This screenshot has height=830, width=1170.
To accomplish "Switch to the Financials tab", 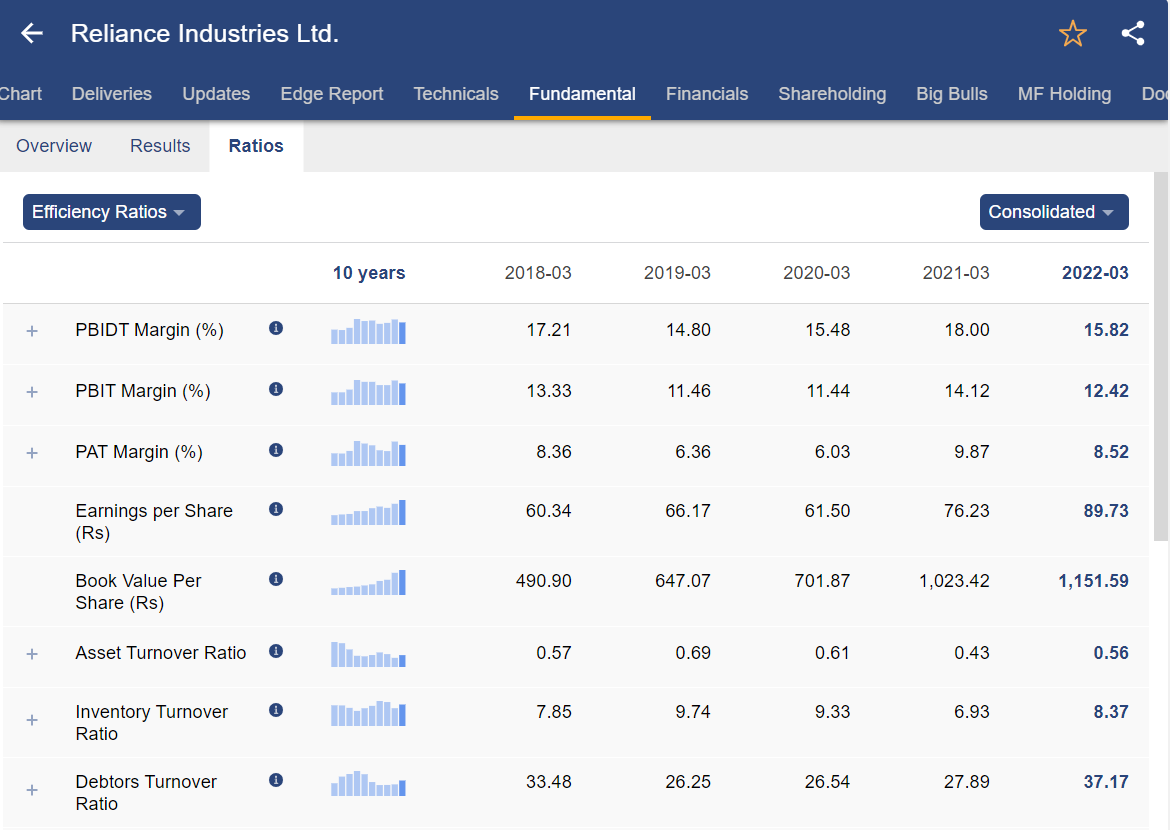I will click(706, 94).
